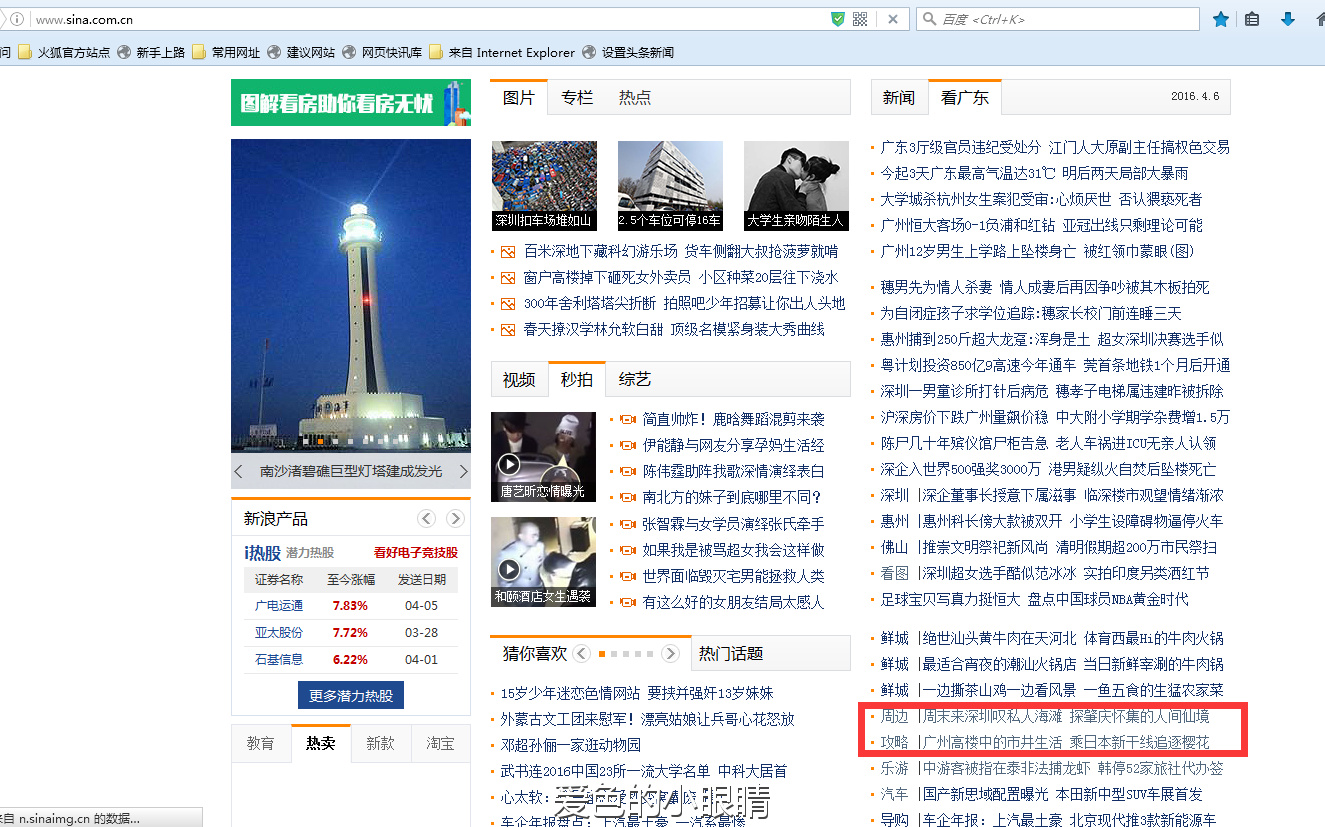Go to previous slide in lighthouse carousel
This screenshot has height=827, width=1325.
click(x=238, y=471)
